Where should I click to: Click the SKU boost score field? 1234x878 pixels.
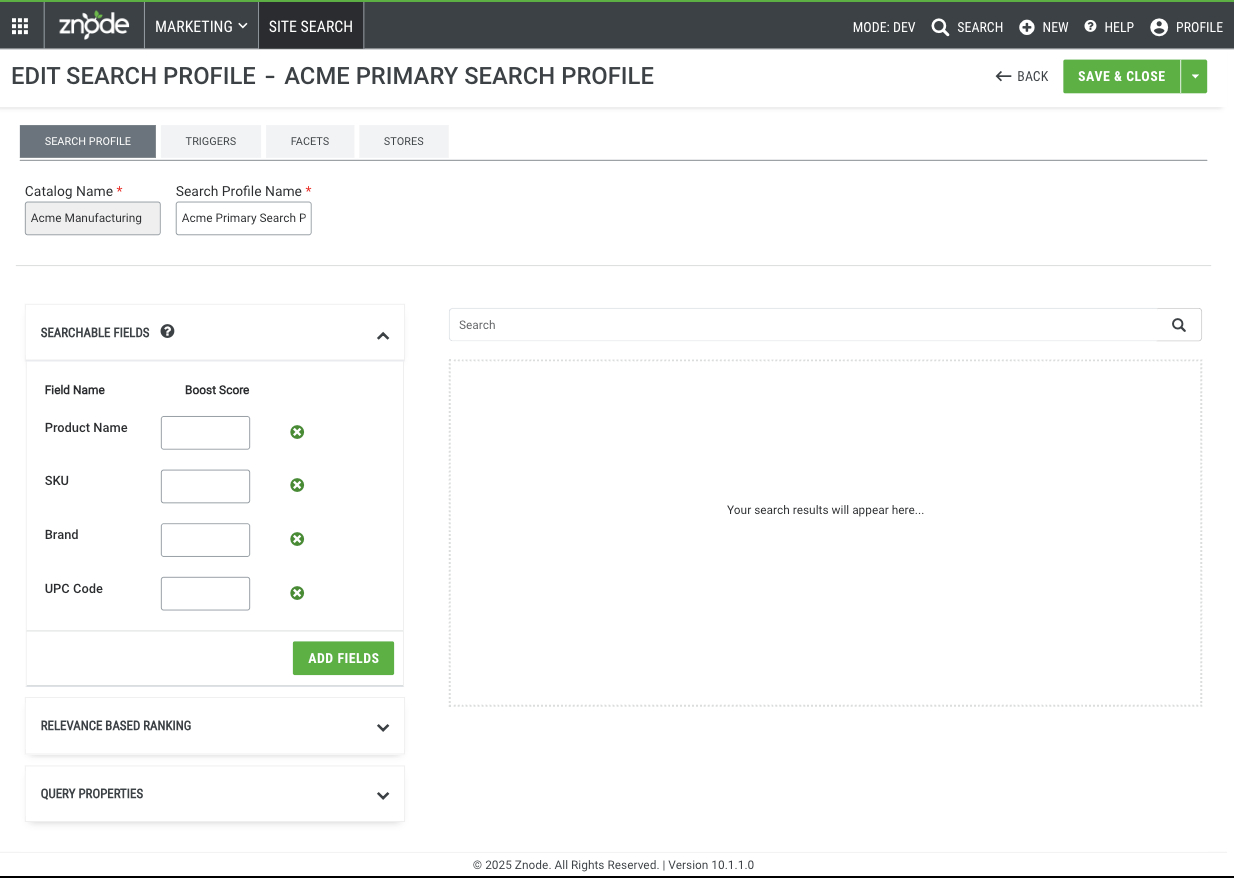point(205,486)
